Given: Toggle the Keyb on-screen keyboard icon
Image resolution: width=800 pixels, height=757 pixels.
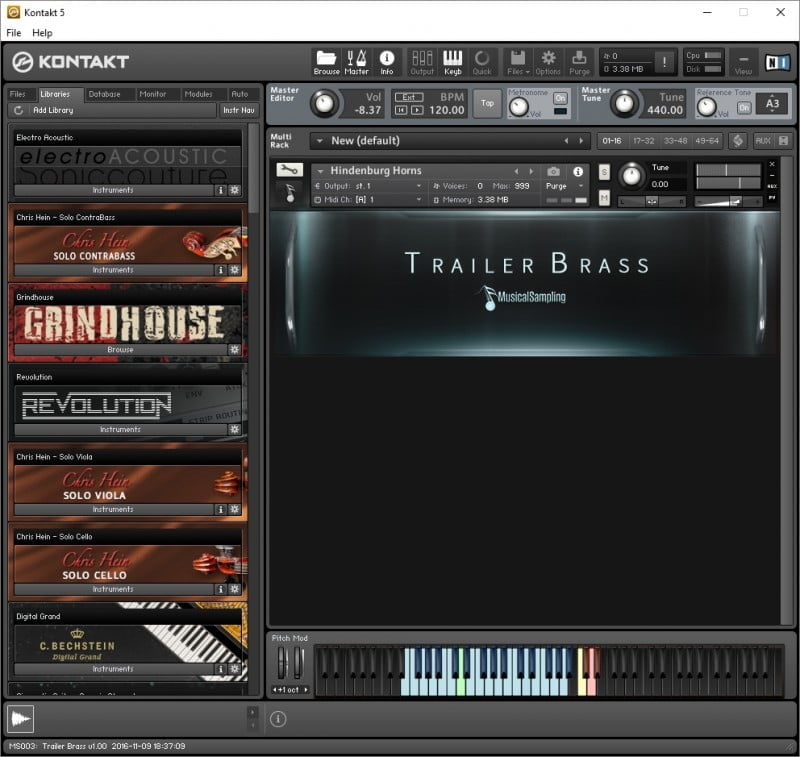Looking at the screenshot, I should point(452,62).
